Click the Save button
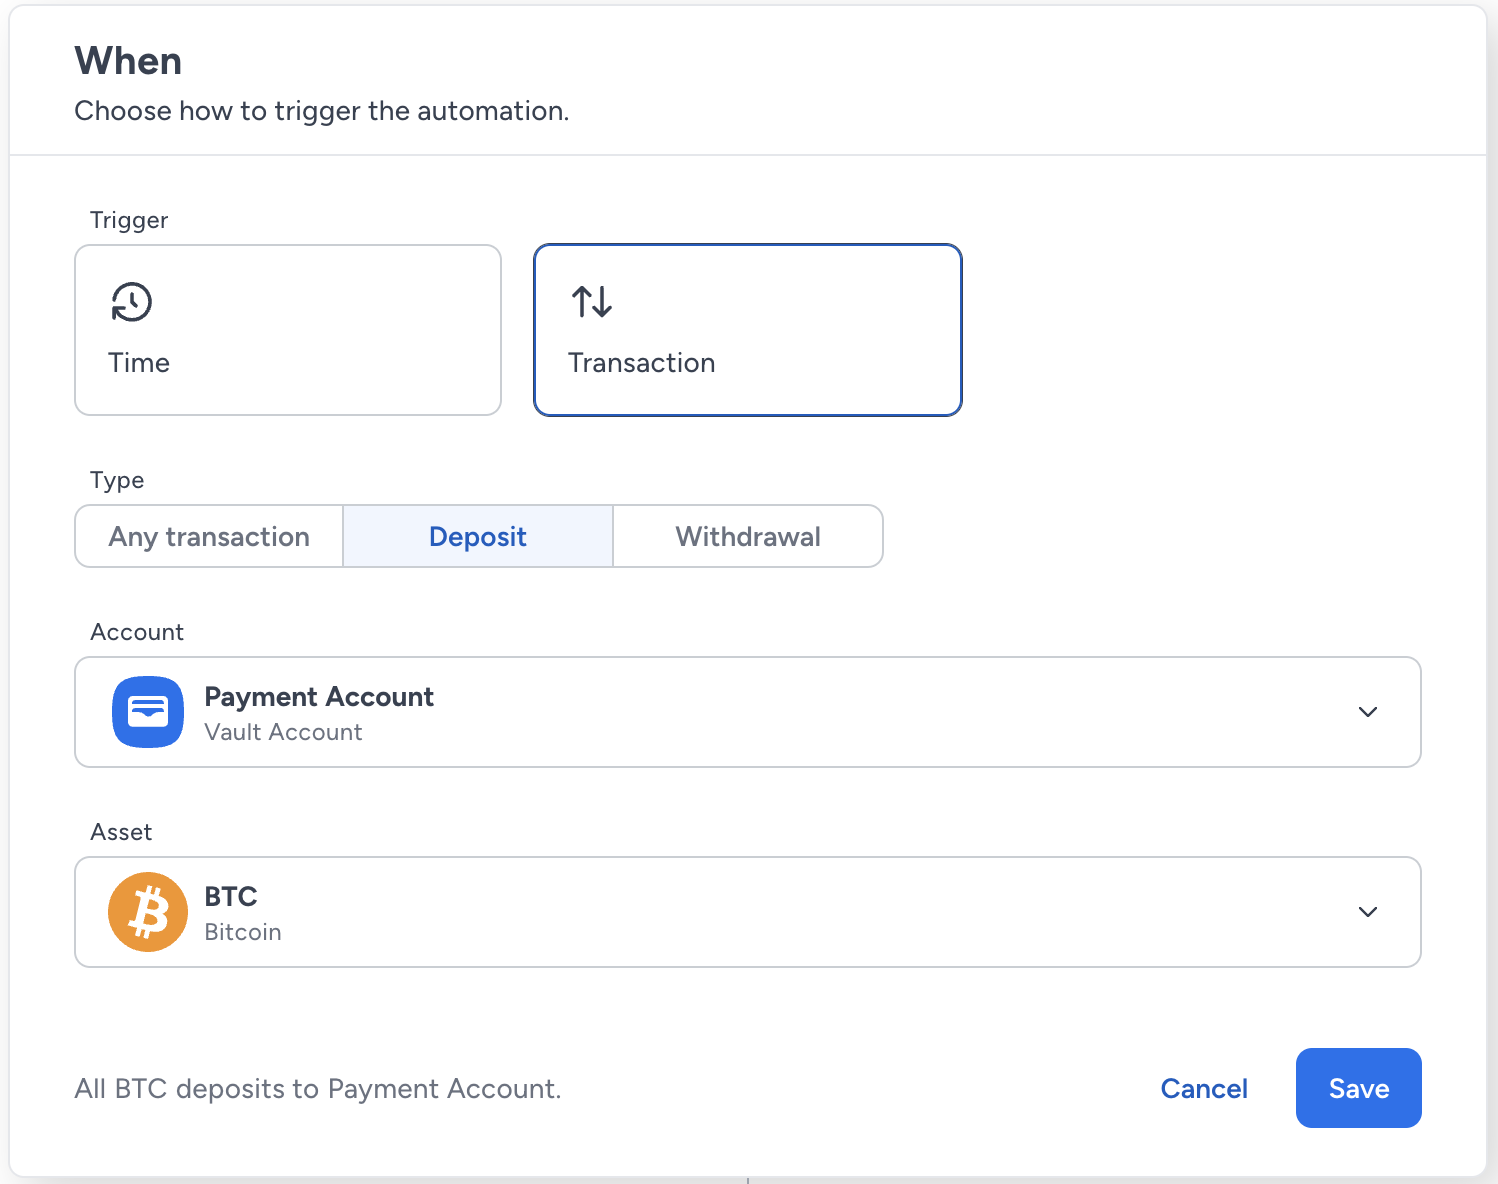1498x1184 pixels. tap(1358, 1088)
